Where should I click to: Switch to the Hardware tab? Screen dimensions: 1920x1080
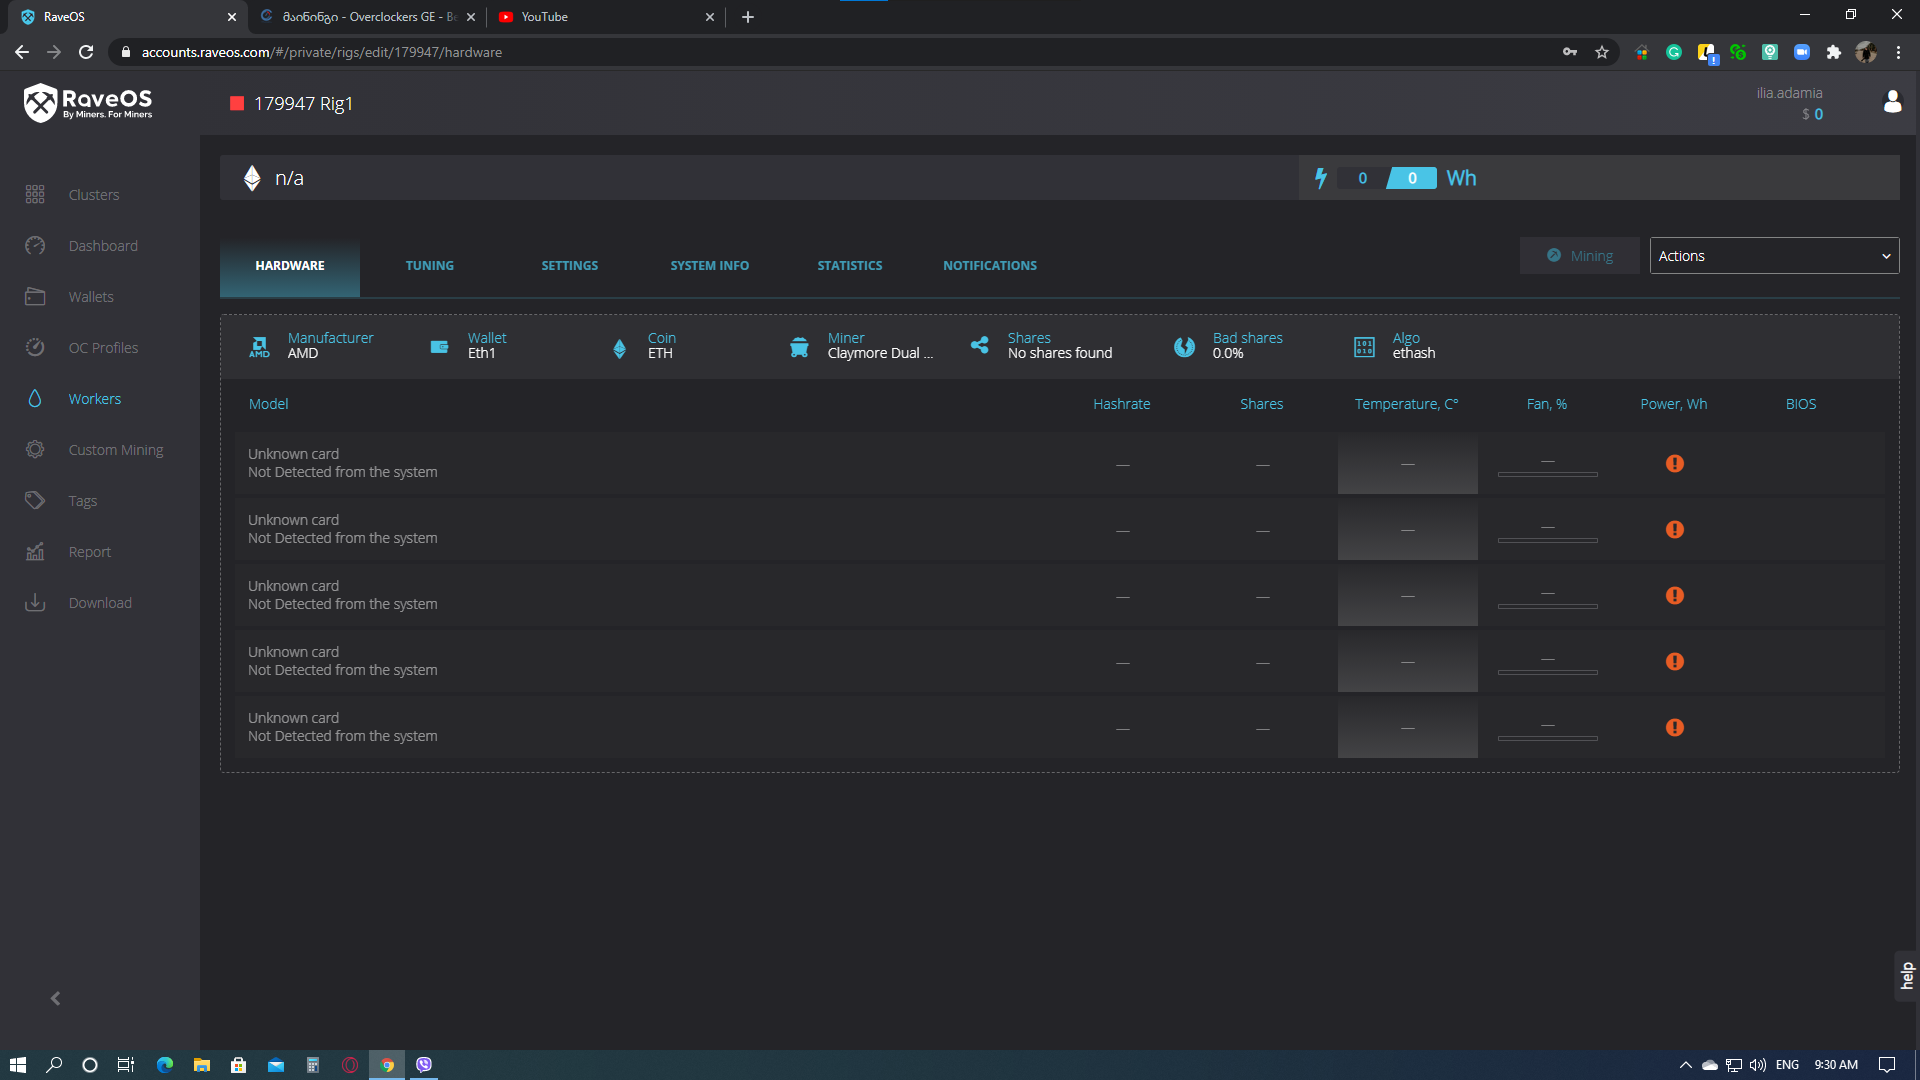290,266
